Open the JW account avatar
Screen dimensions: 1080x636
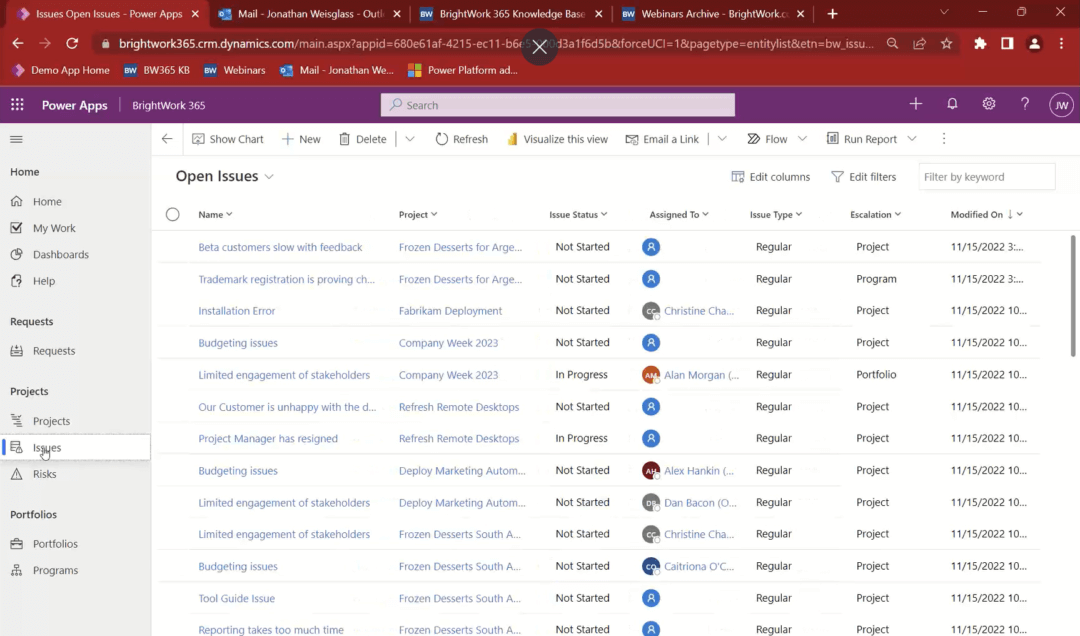[x=1061, y=104]
